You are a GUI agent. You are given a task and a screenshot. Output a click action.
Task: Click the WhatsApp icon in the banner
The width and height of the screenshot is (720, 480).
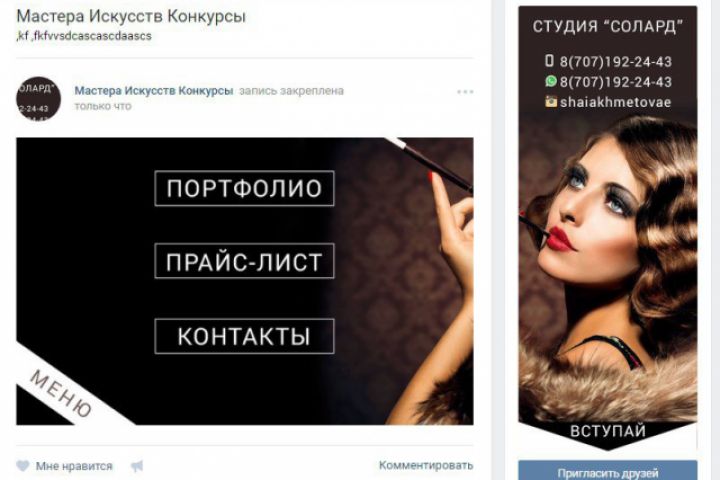click(x=551, y=81)
